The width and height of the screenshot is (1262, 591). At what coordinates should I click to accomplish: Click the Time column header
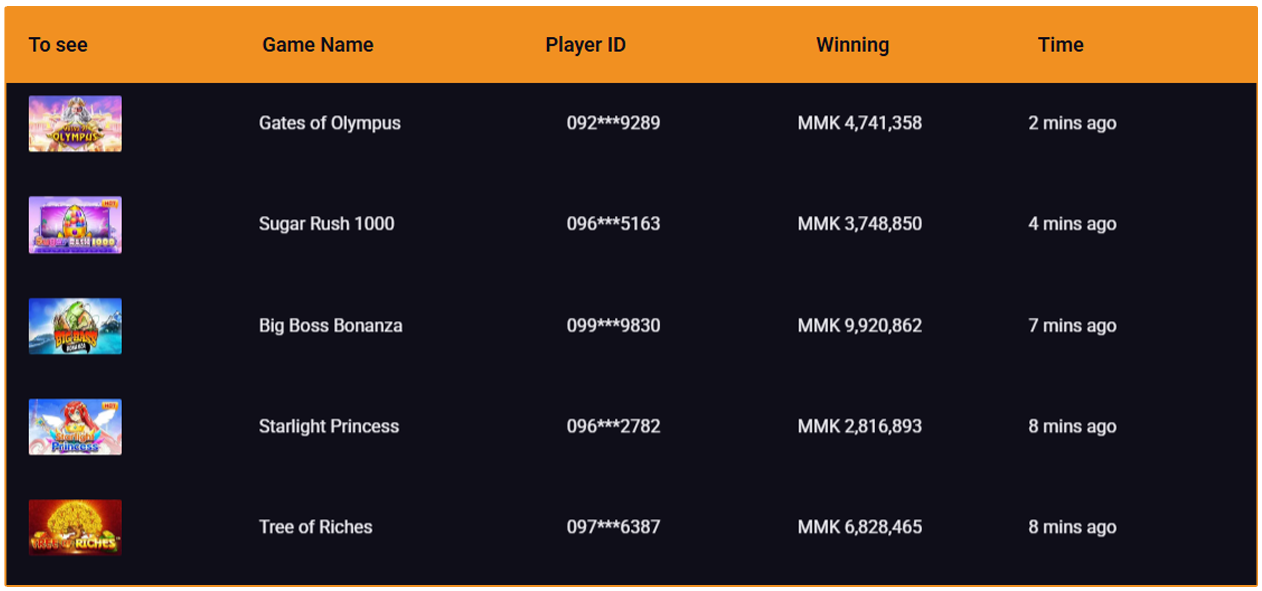(x=1060, y=45)
